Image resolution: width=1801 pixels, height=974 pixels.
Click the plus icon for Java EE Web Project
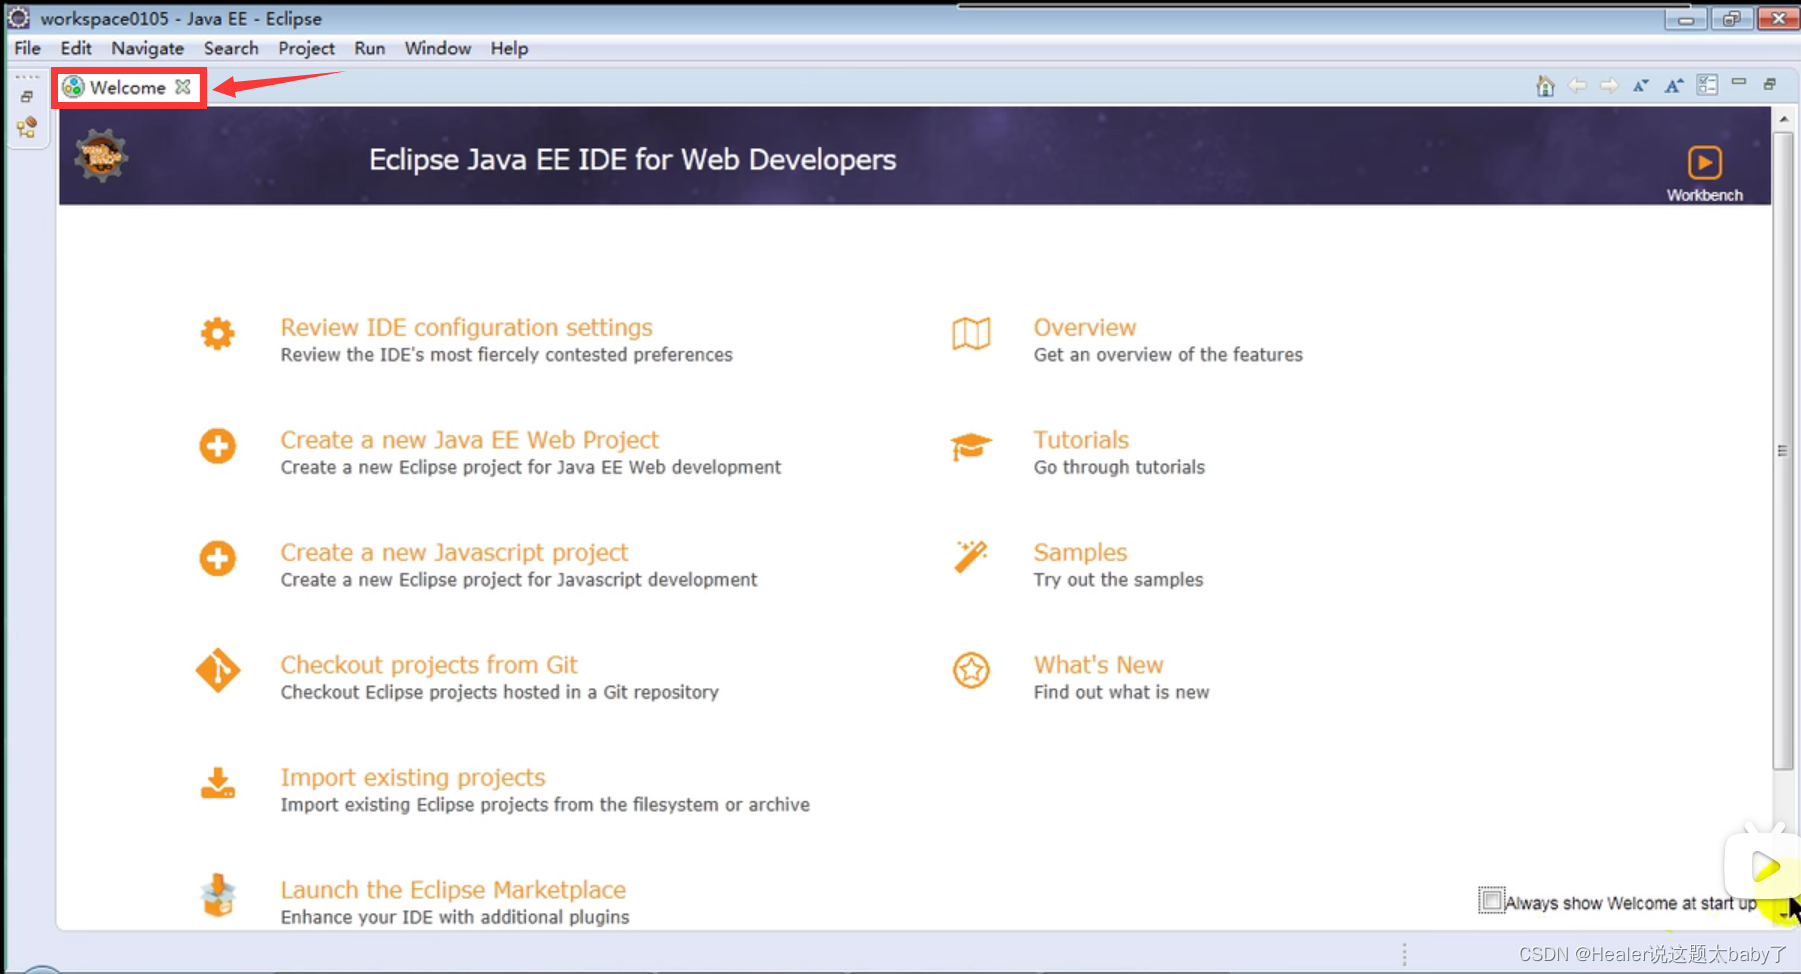(217, 446)
